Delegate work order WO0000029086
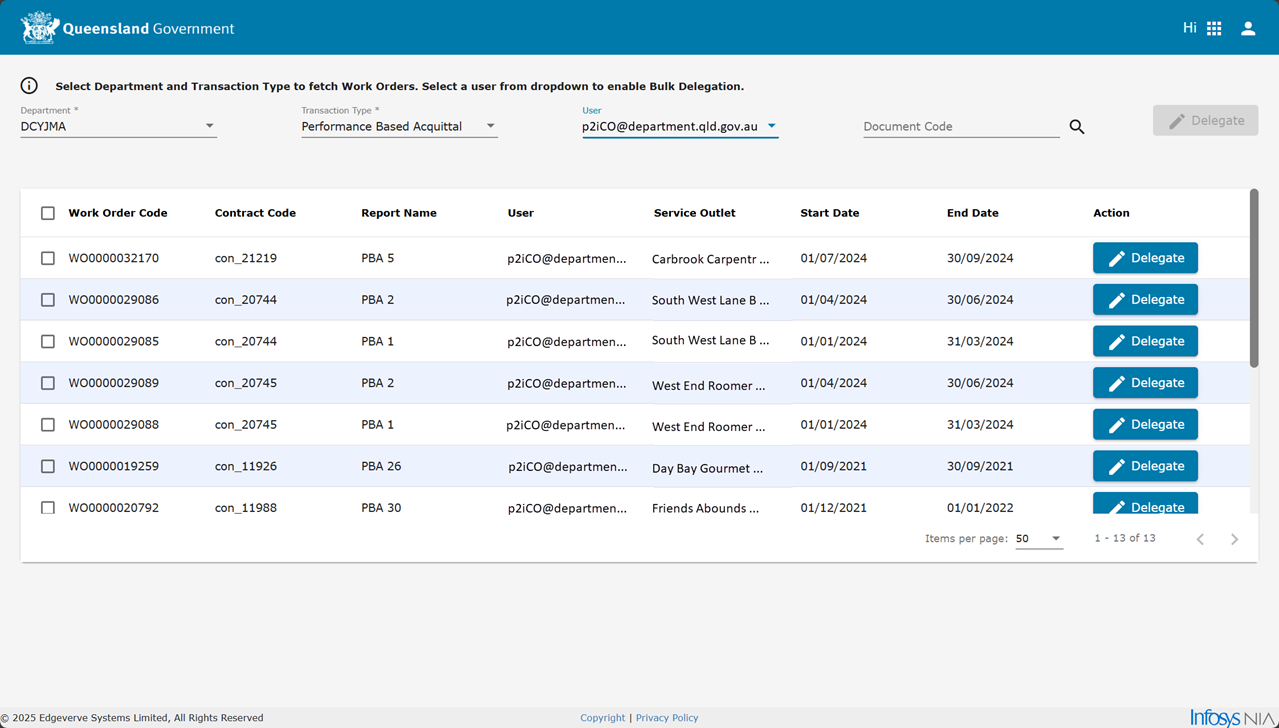 point(1145,300)
